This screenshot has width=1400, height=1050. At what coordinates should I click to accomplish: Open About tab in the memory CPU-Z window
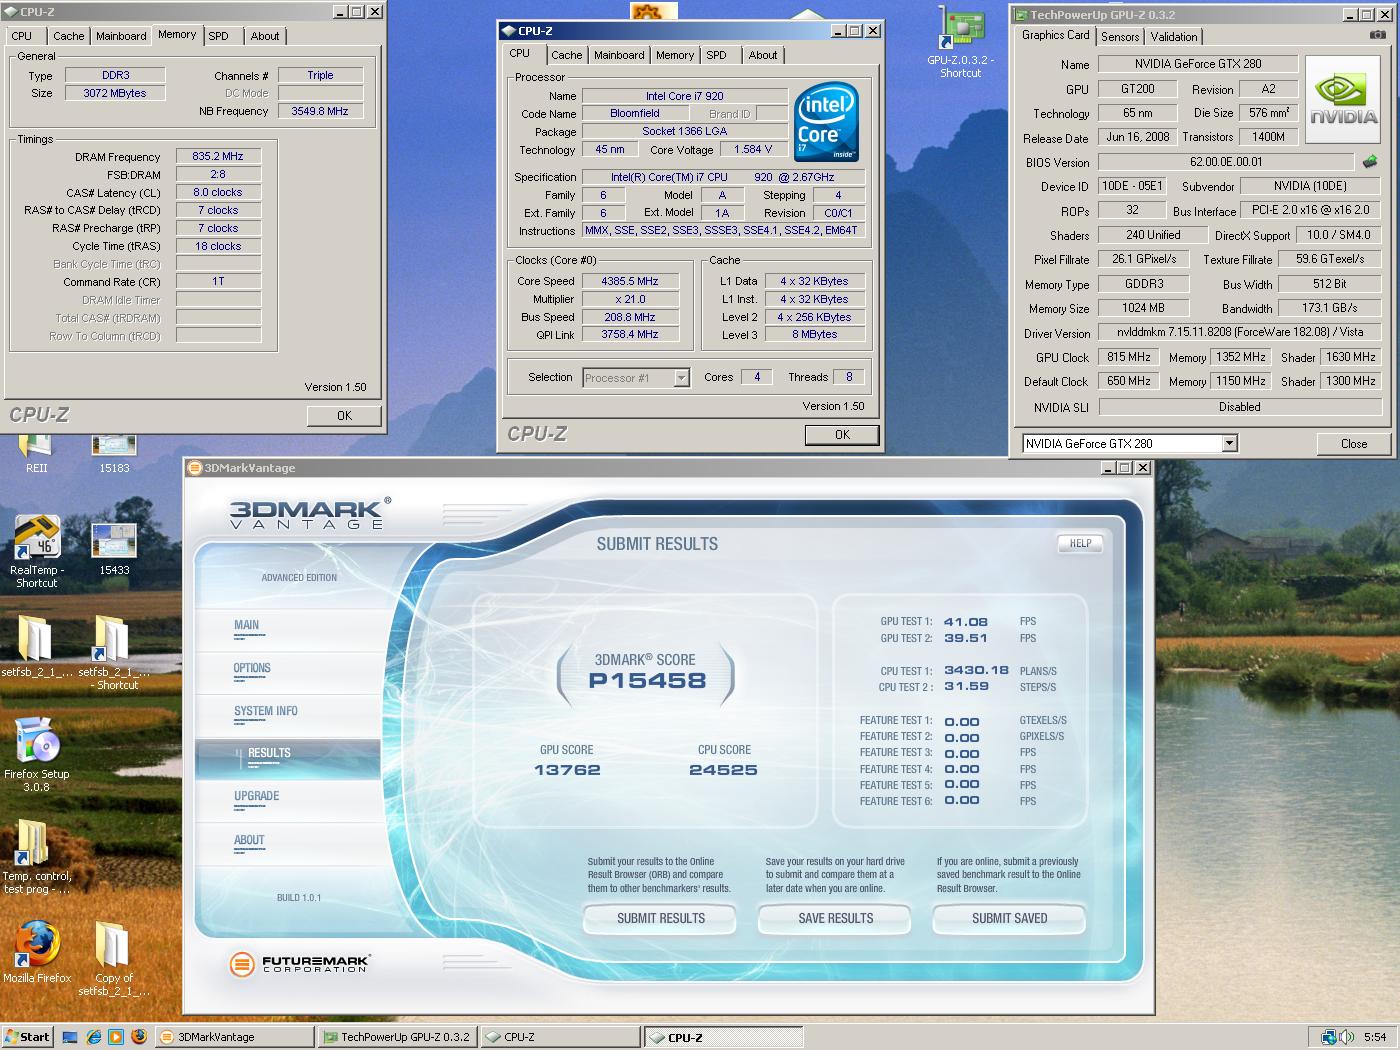pos(265,36)
